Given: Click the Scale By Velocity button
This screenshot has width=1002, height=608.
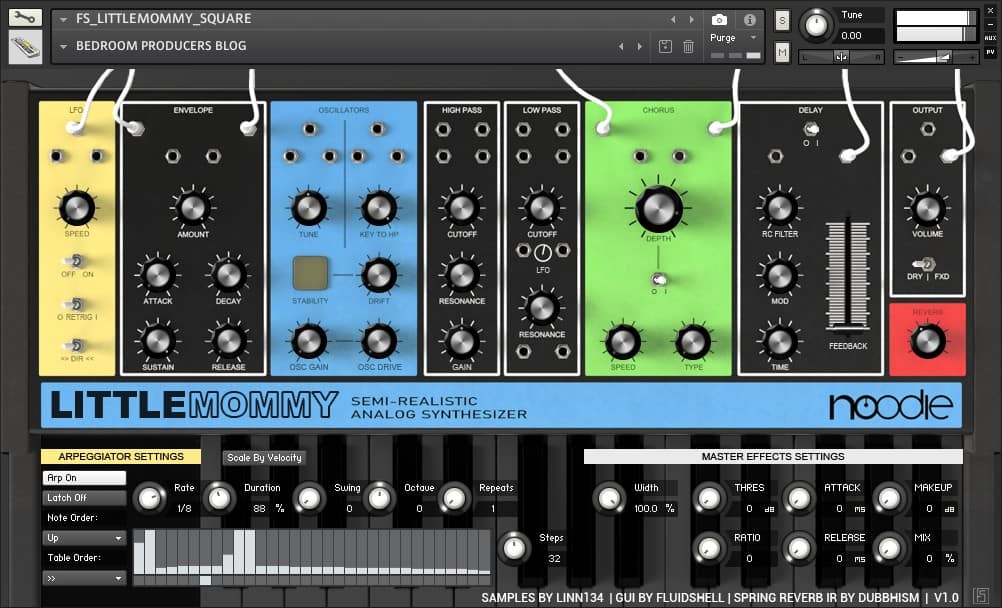Looking at the screenshot, I should pos(265,458).
